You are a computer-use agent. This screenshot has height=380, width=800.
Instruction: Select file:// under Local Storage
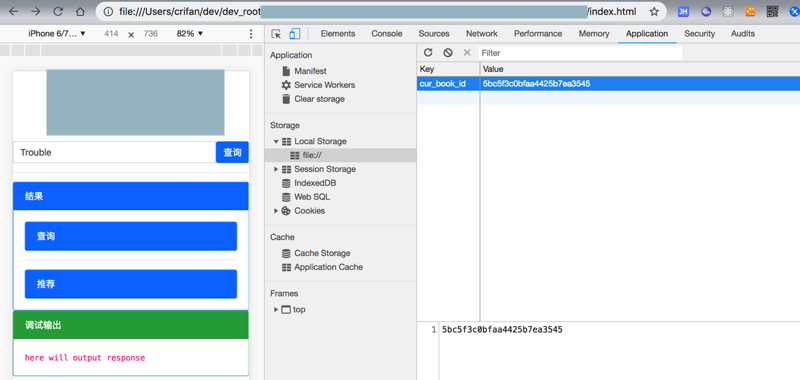point(340,155)
